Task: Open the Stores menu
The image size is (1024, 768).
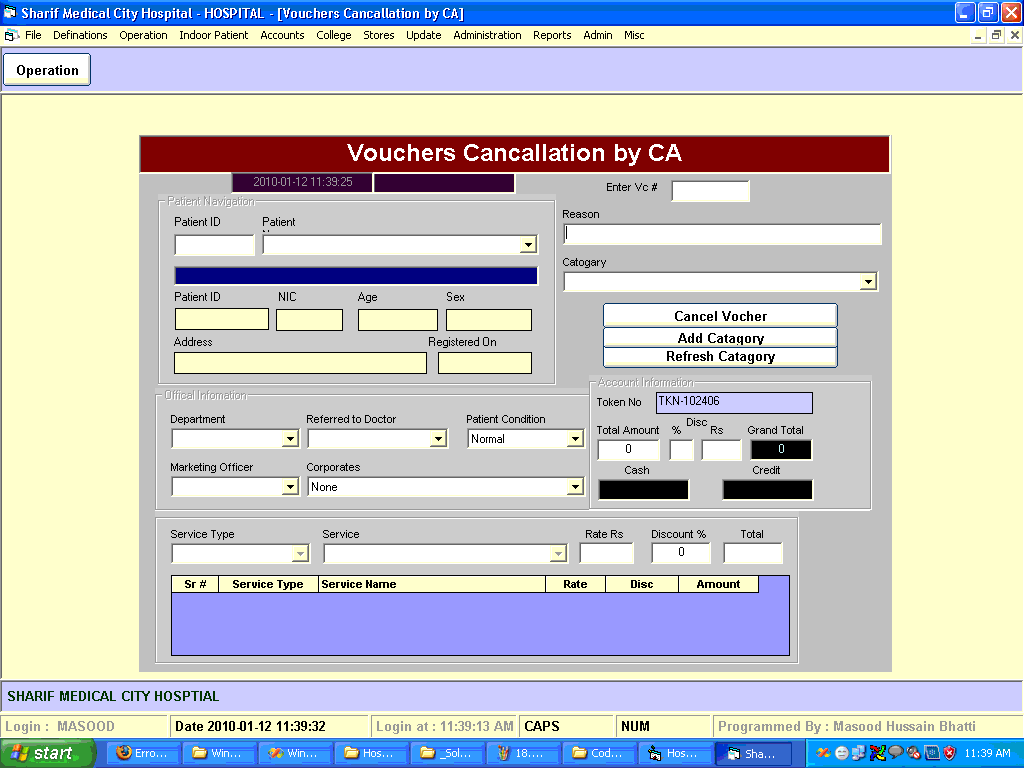Action: [x=379, y=35]
